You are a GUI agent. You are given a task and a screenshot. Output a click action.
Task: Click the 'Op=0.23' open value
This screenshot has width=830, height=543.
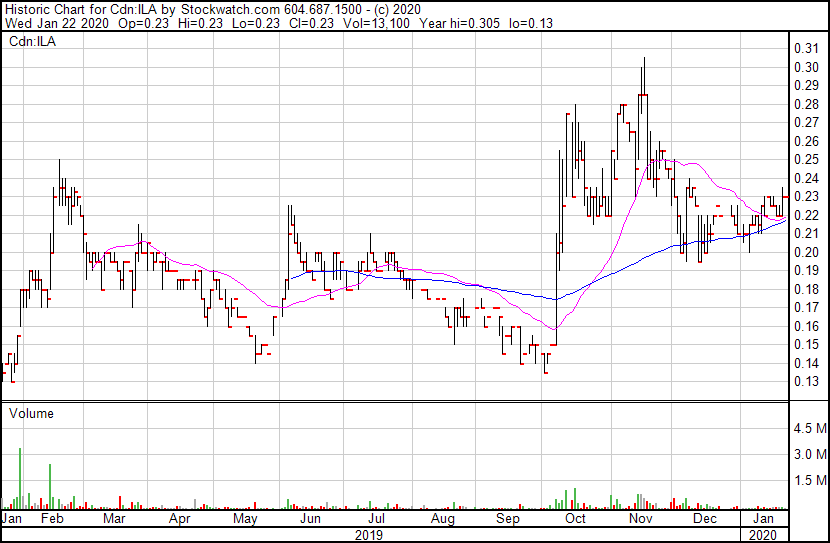(144, 23)
